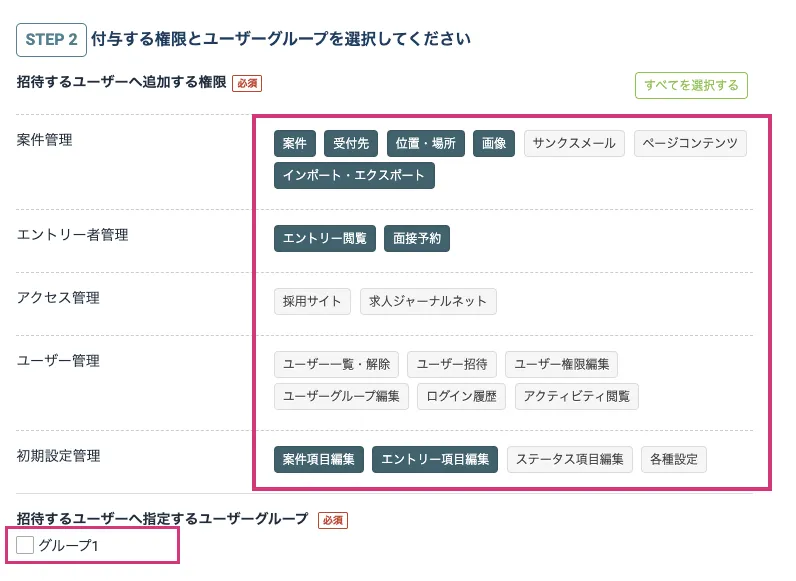Screen dimensions: 796x581
Task: Select the 各種設定 permission tag
Action: pos(674,459)
